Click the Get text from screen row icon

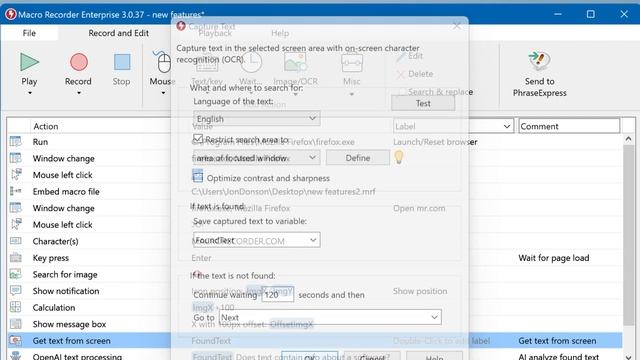pyautogui.click(x=16, y=340)
